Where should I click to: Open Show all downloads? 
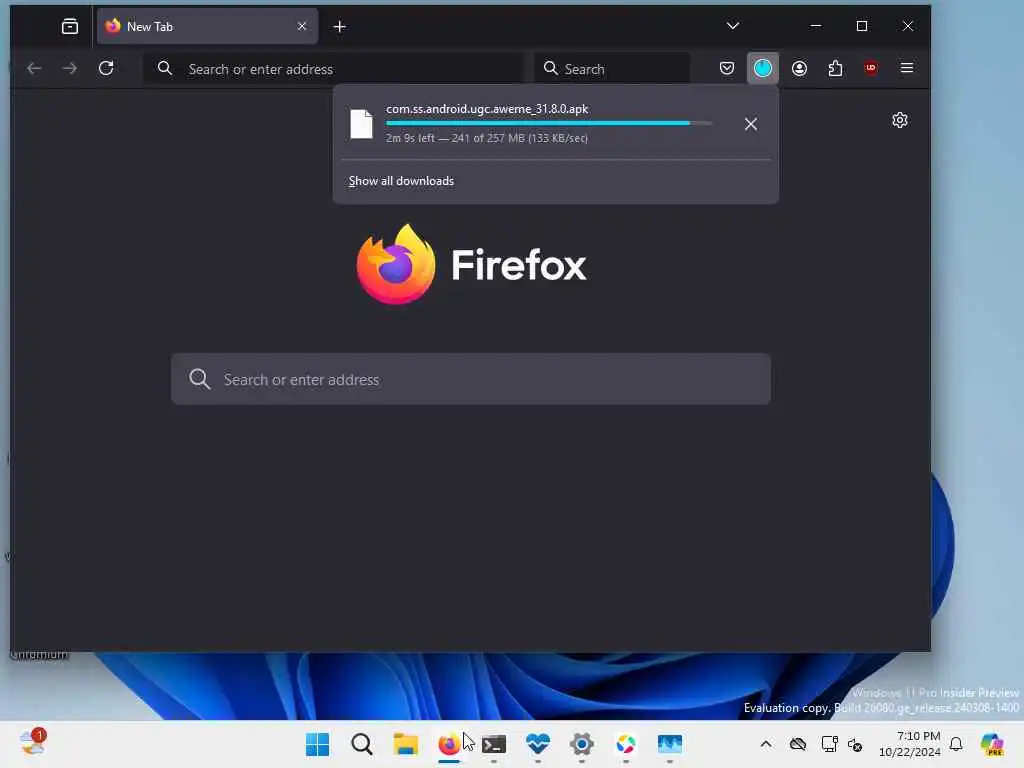click(x=401, y=181)
